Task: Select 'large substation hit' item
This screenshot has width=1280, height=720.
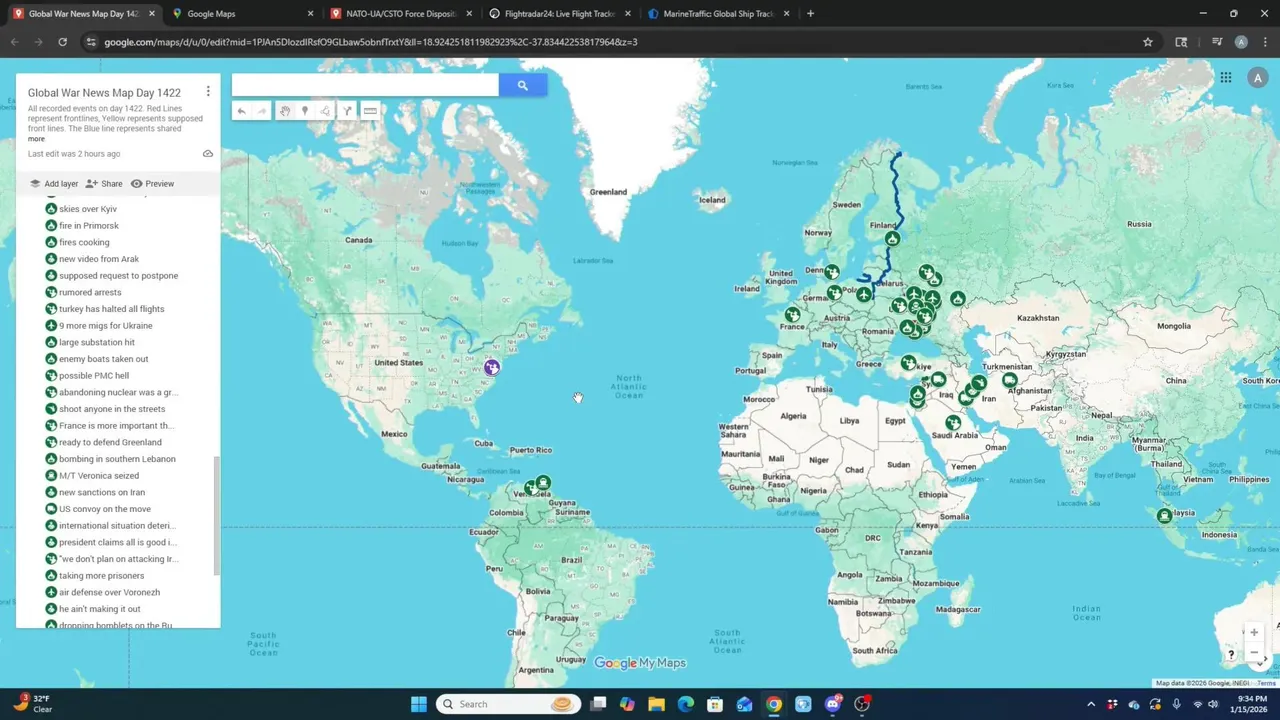Action: tap(97, 342)
